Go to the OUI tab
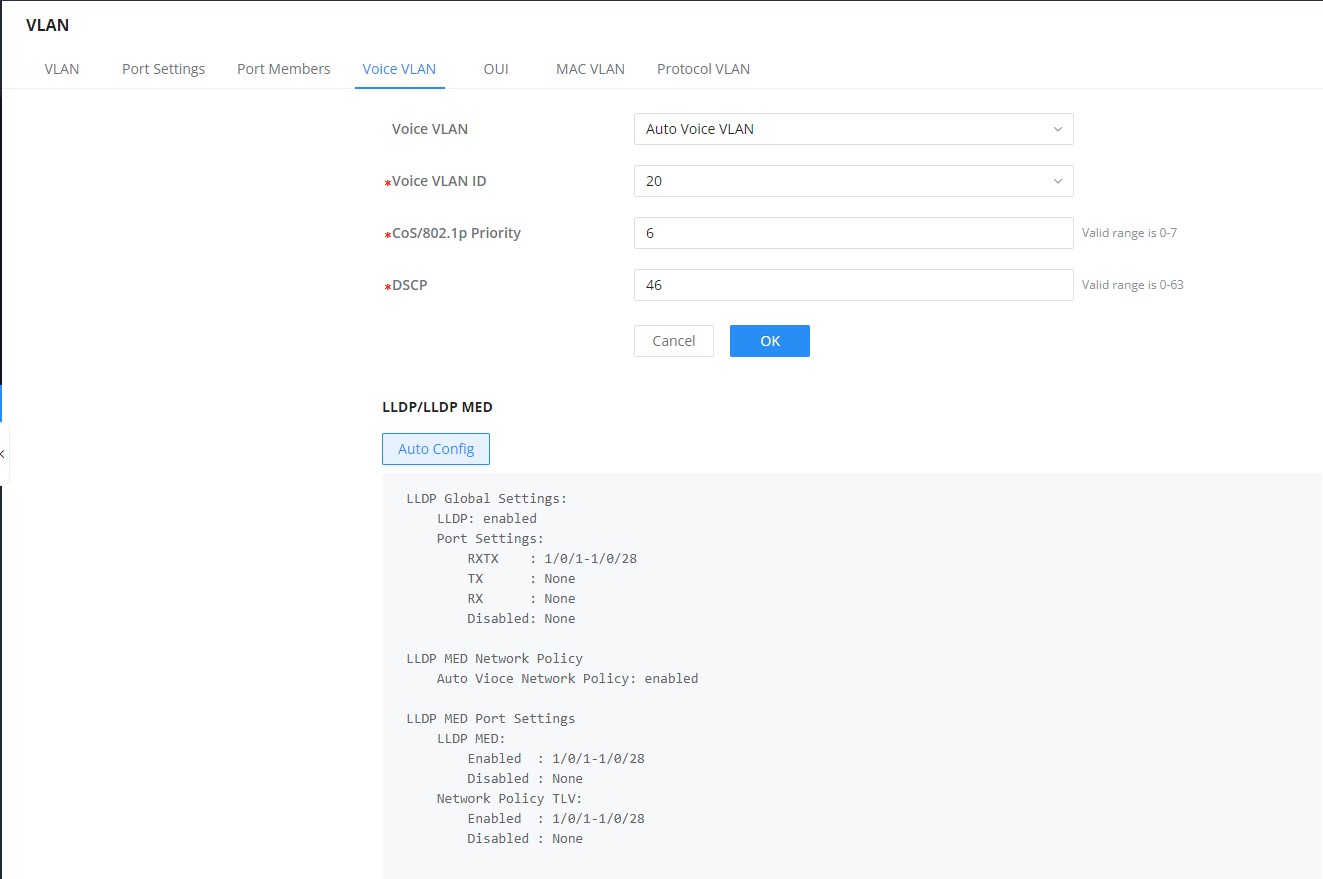This screenshot has width=1323, height=879. 496,69
